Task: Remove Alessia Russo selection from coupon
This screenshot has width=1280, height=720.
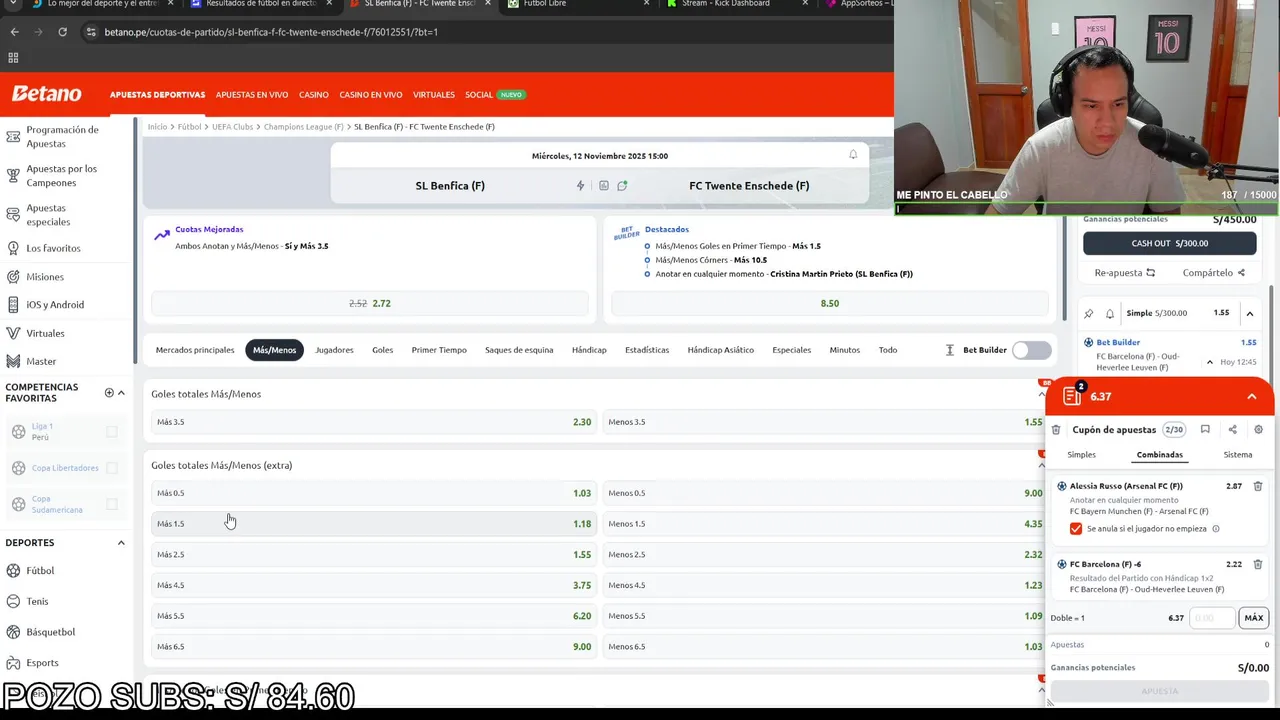Action: (x=1258, y=486)
